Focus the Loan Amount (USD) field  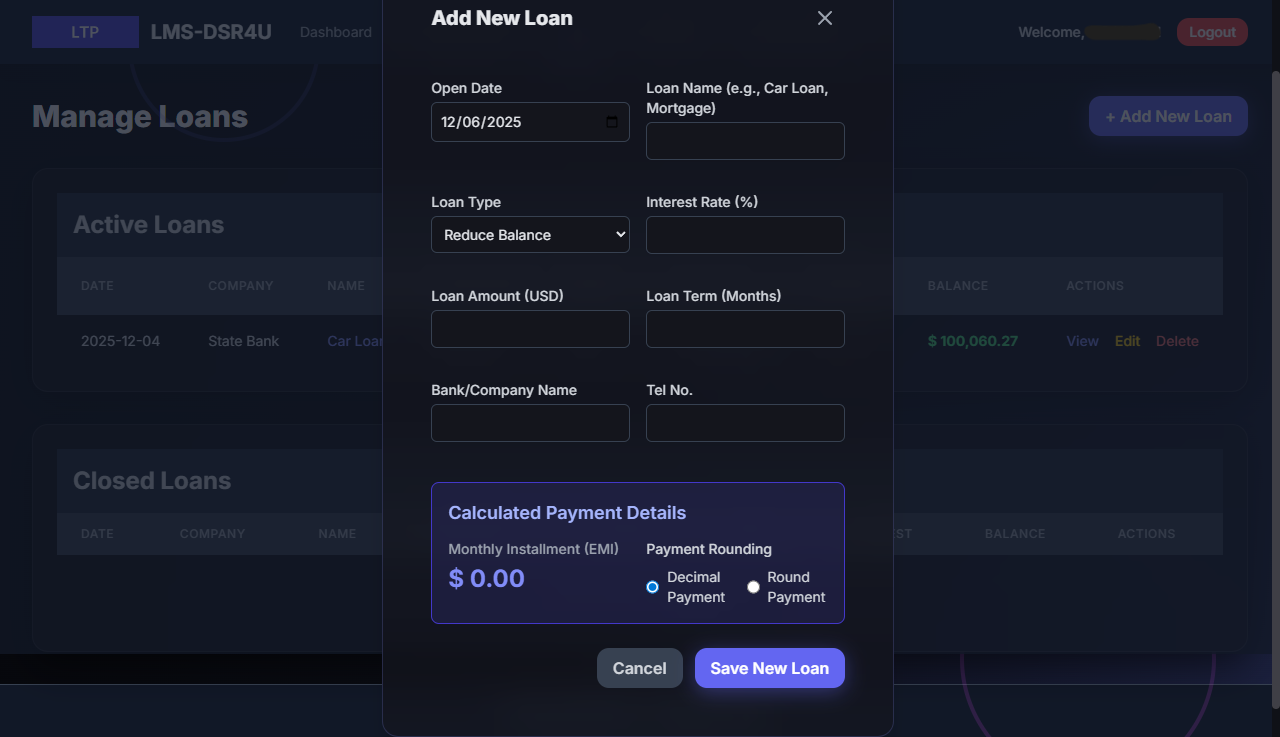pos(530,328)
